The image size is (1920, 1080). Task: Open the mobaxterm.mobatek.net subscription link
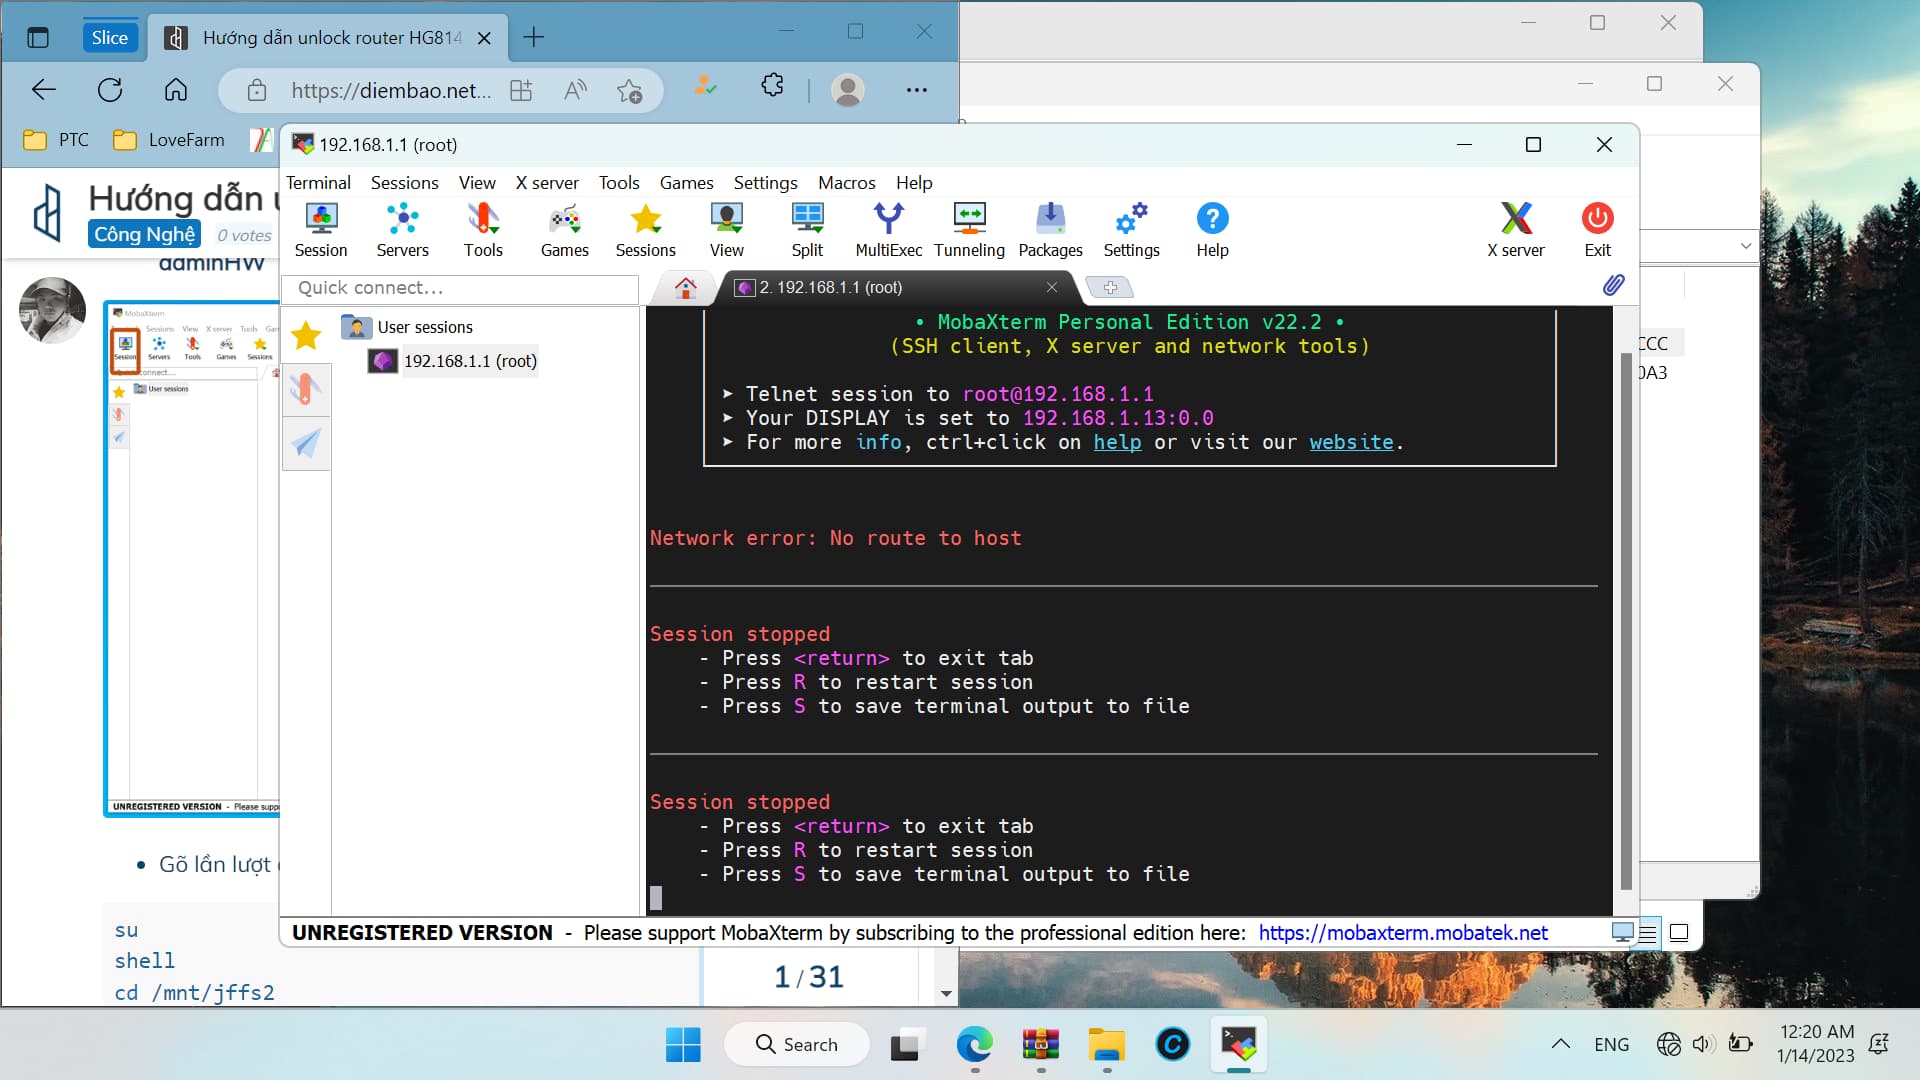coord(1403,933)
